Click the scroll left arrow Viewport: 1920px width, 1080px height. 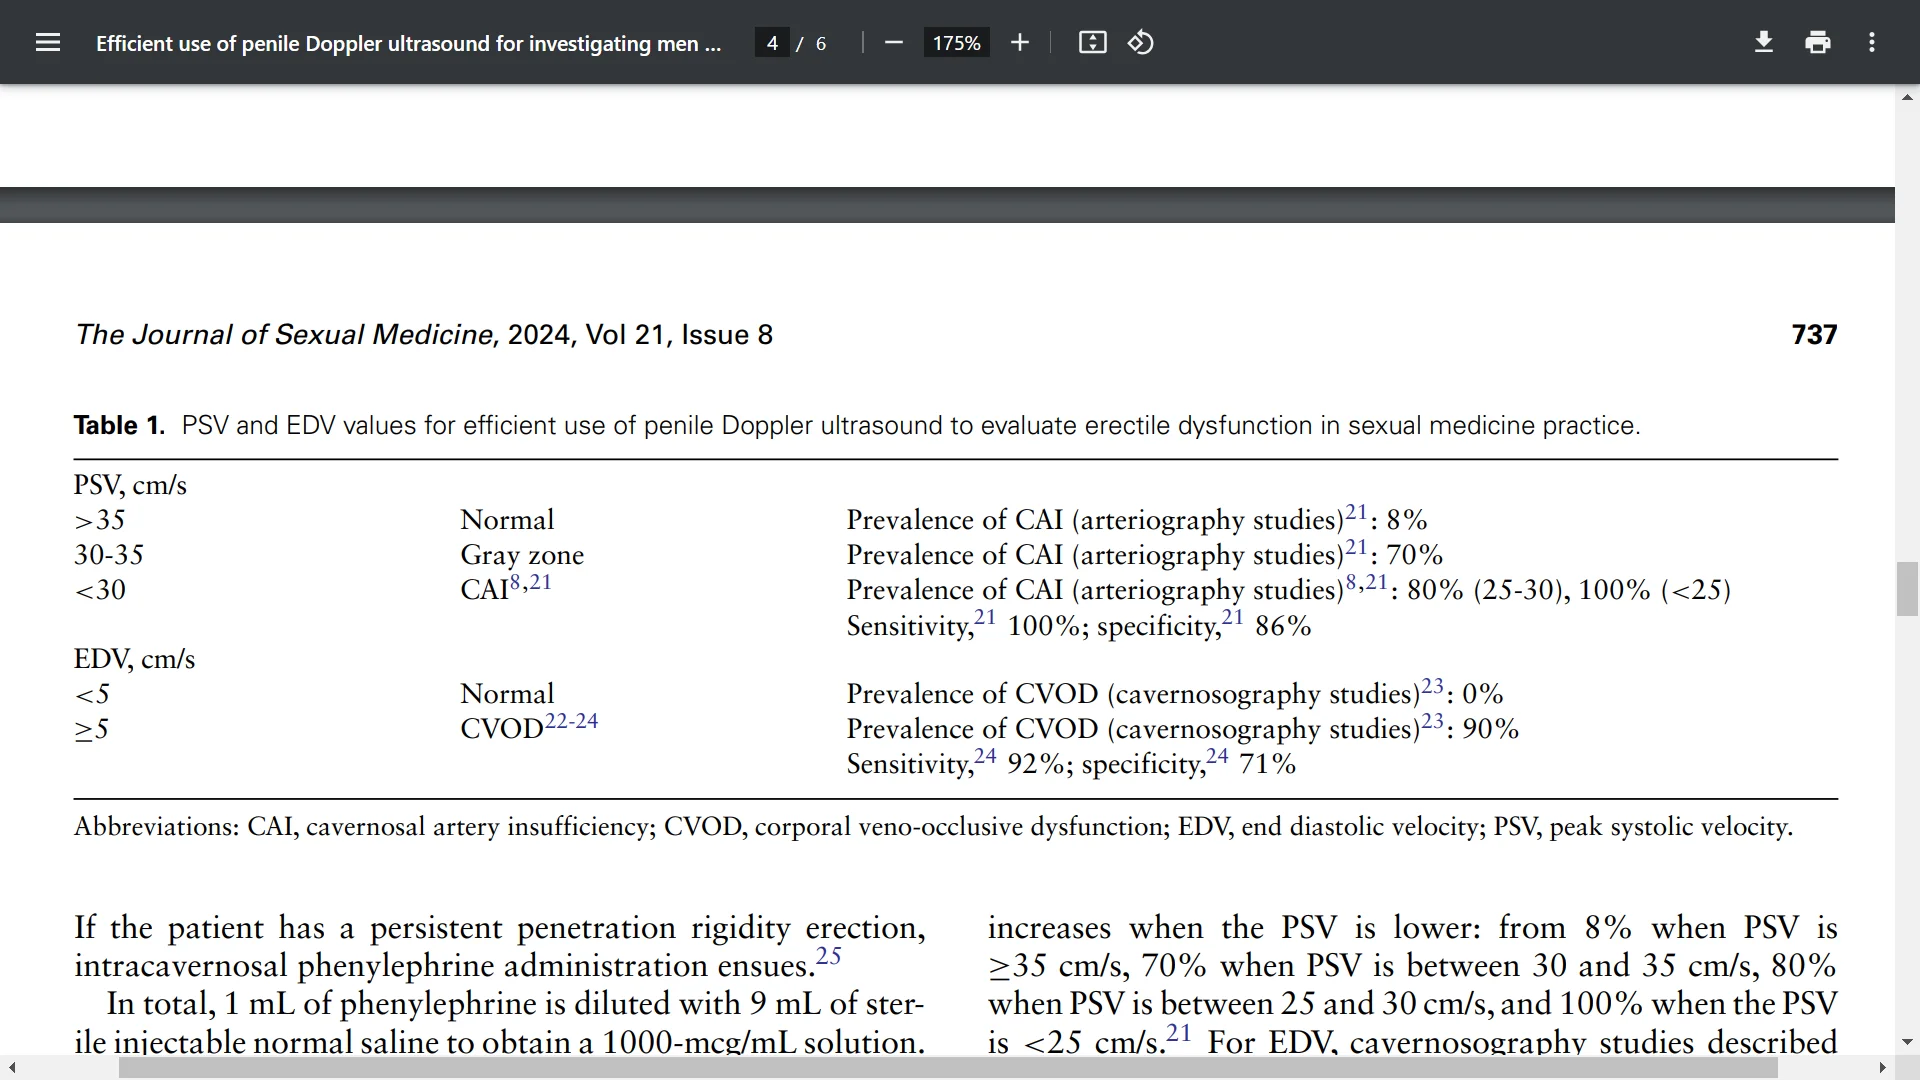[11, 1068]
